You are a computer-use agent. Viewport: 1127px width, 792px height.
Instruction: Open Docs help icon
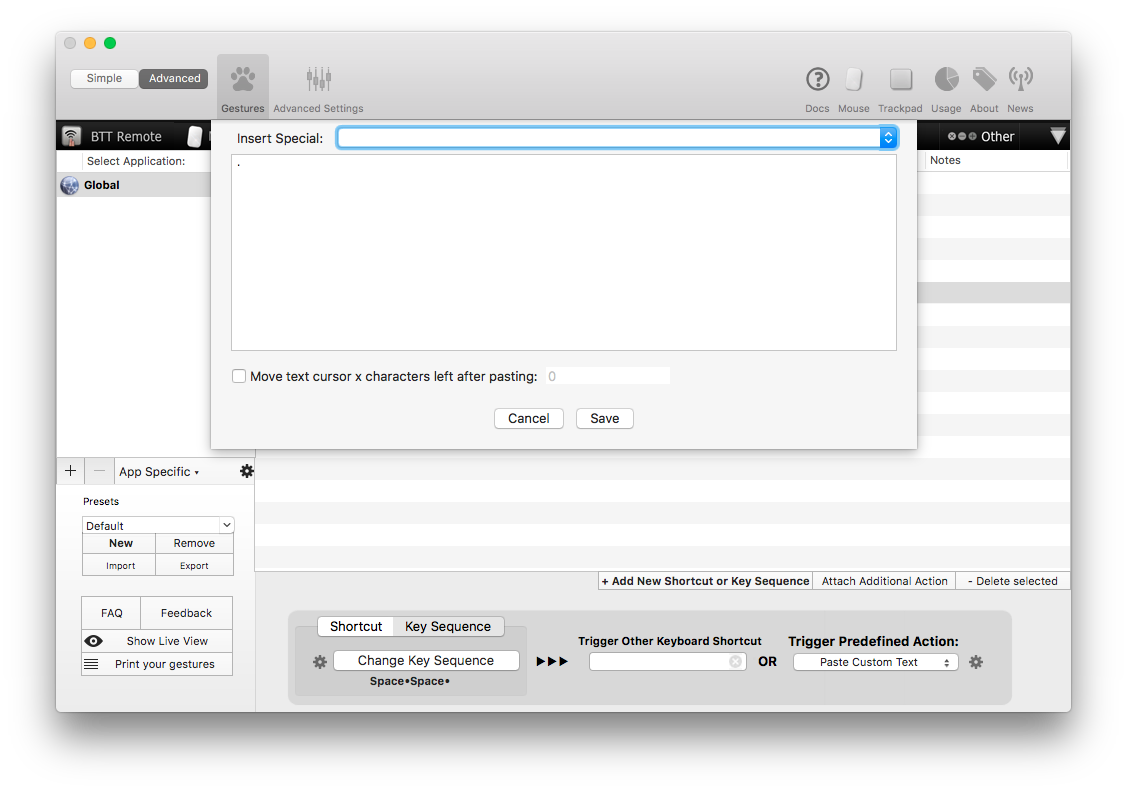pos(817,79)
